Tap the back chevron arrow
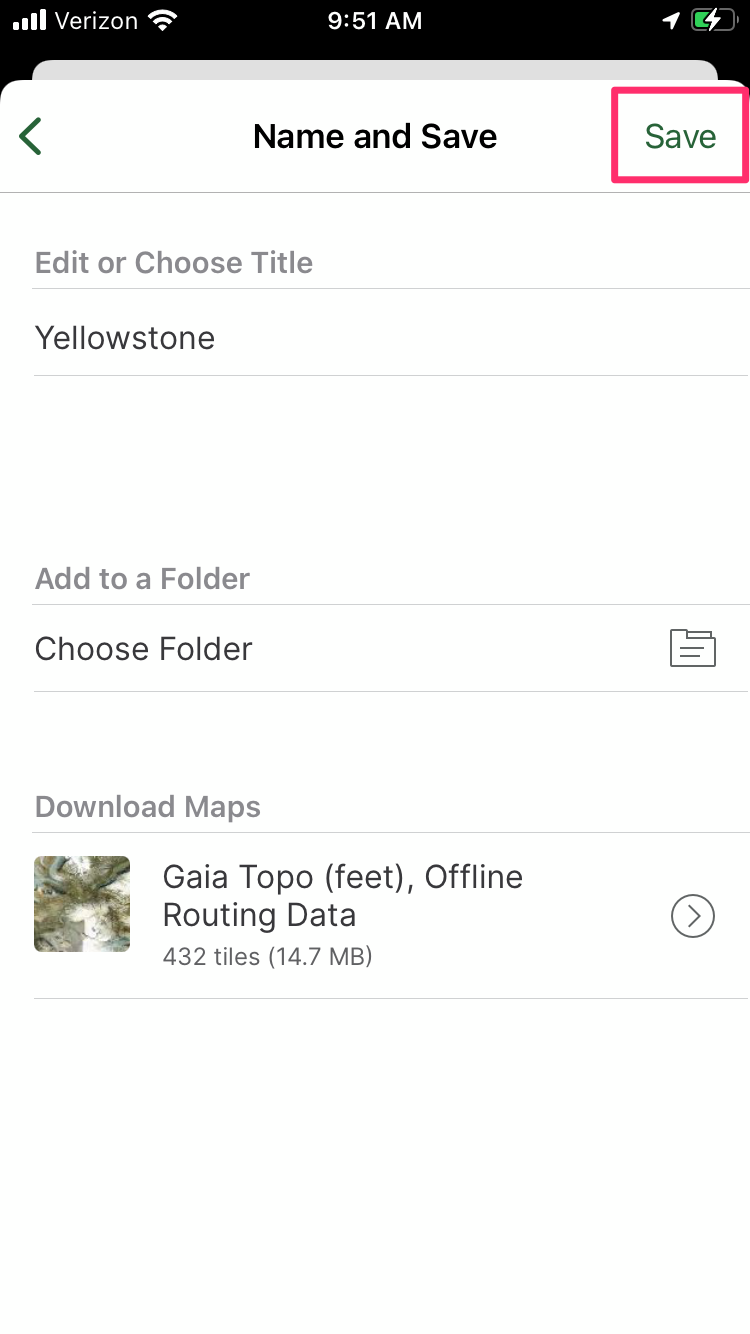Screen dimensions: 750x1334 pyautogui.click(x=31, y=136)
